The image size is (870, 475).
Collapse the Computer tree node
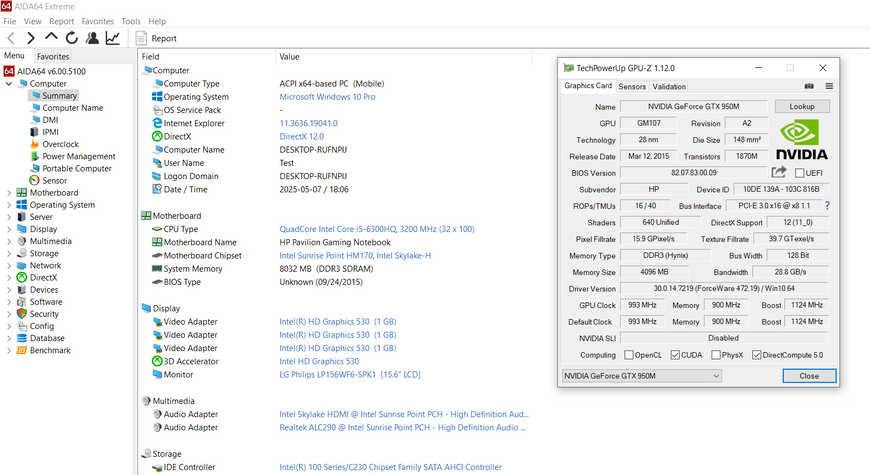pos(8,84)
